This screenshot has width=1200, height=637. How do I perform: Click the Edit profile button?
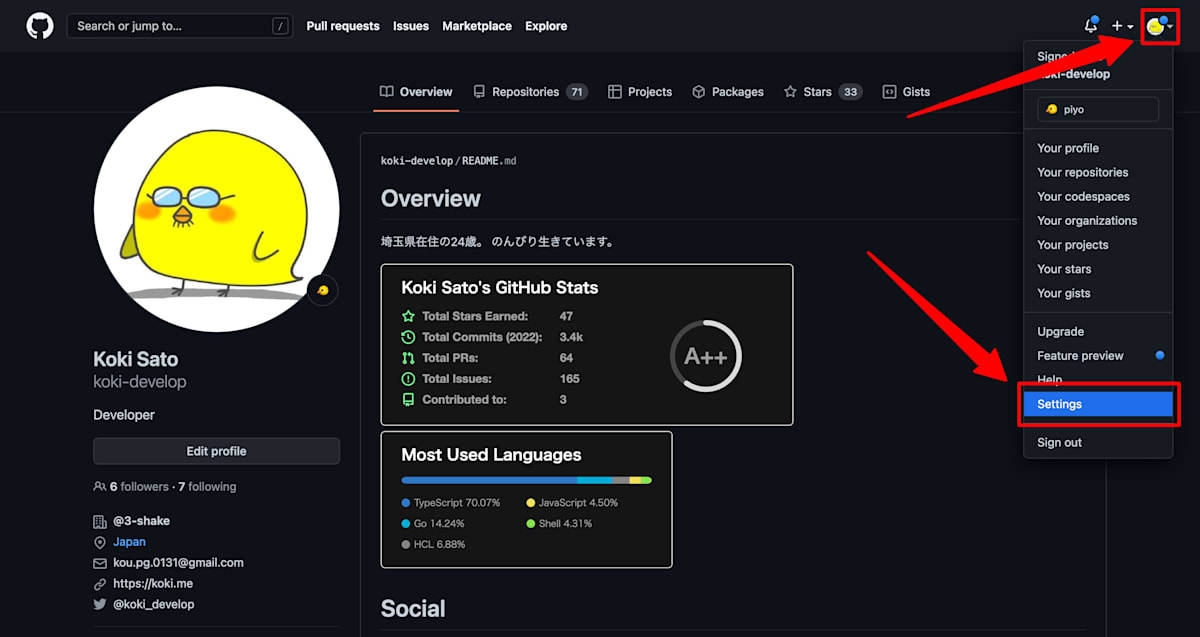(x=216, y=451)
